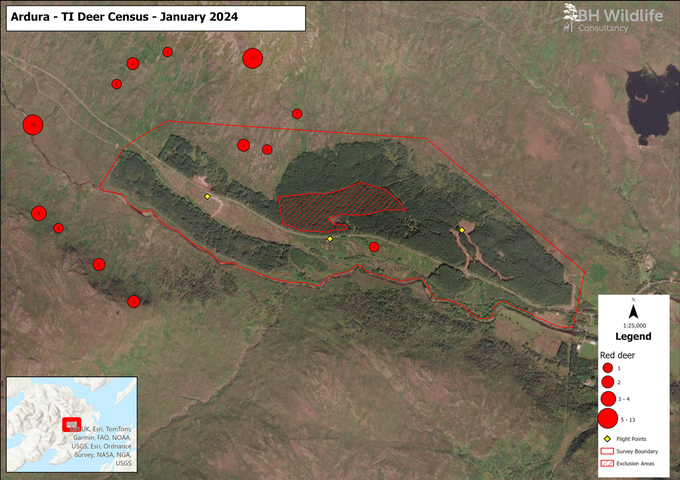Screen dimensions: 680x480
Task: Click the 'Red deer' legend label
Action: click(x=617, y=355)
